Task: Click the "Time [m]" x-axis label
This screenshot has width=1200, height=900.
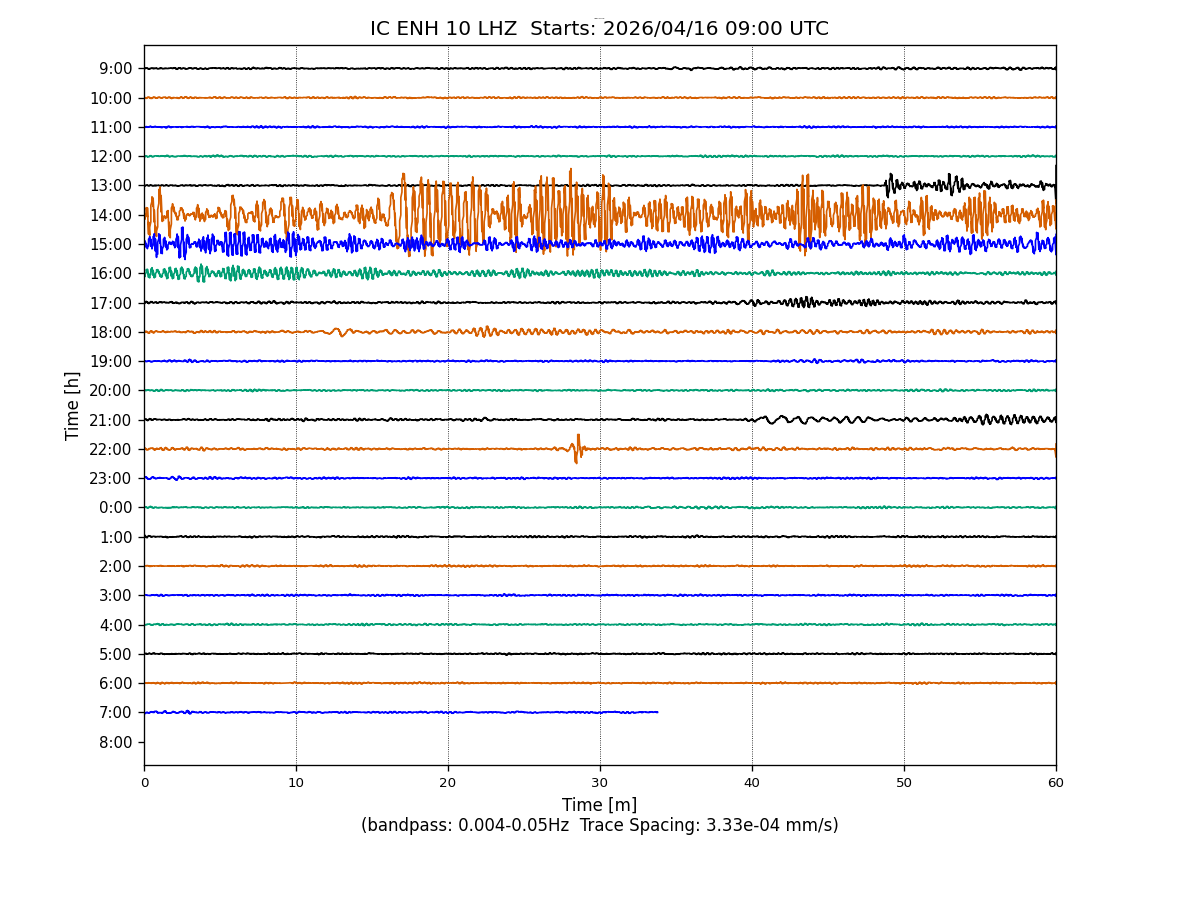Action: [599, 805]
